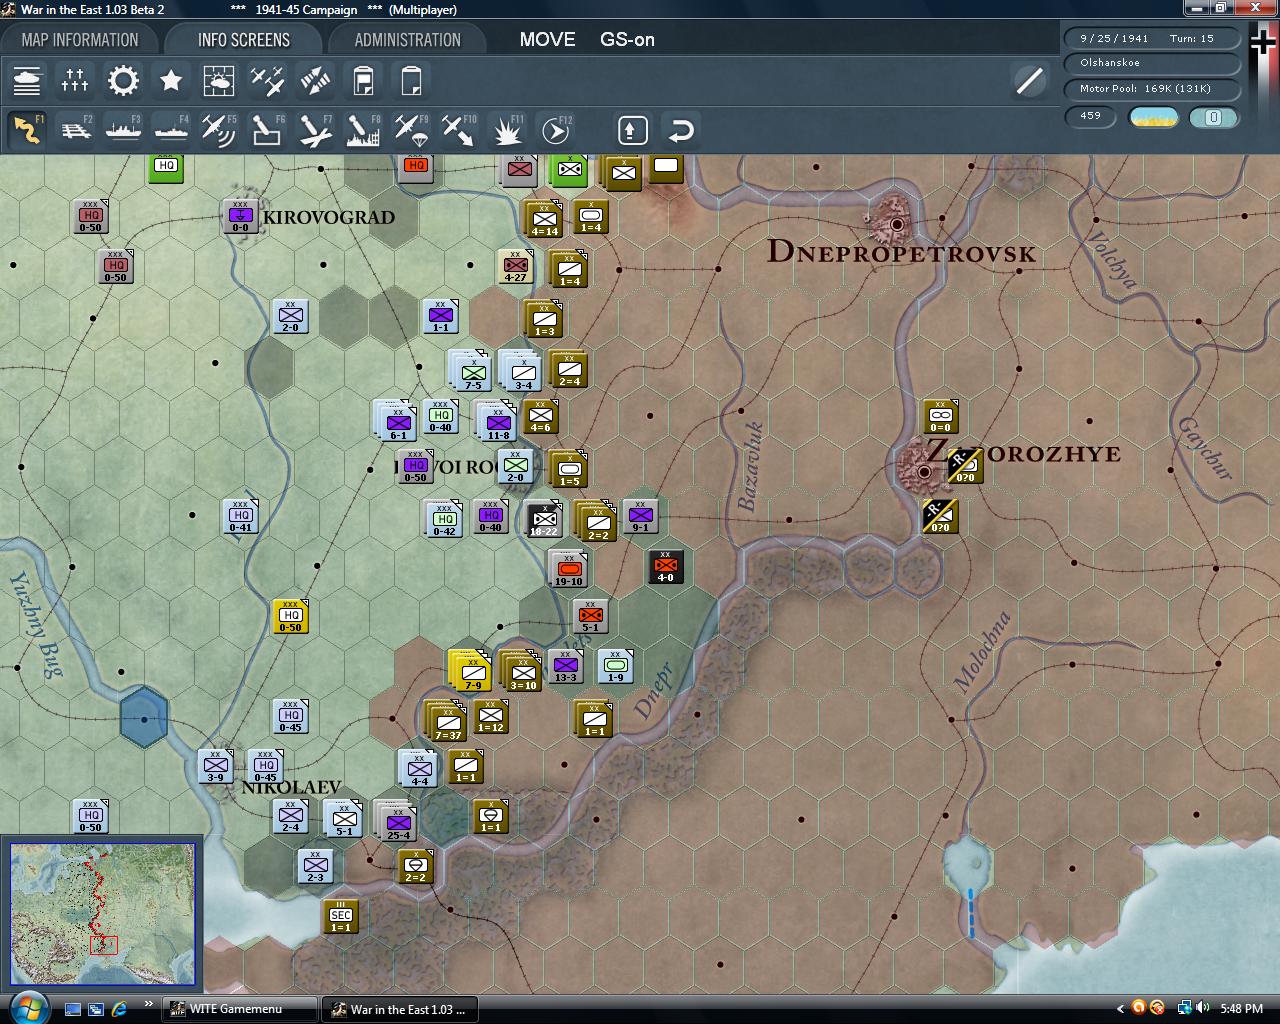Viewport: 1280px width, 1024px height.
Task: Select Air recon mode (F5)
Action: coord(219,130)
